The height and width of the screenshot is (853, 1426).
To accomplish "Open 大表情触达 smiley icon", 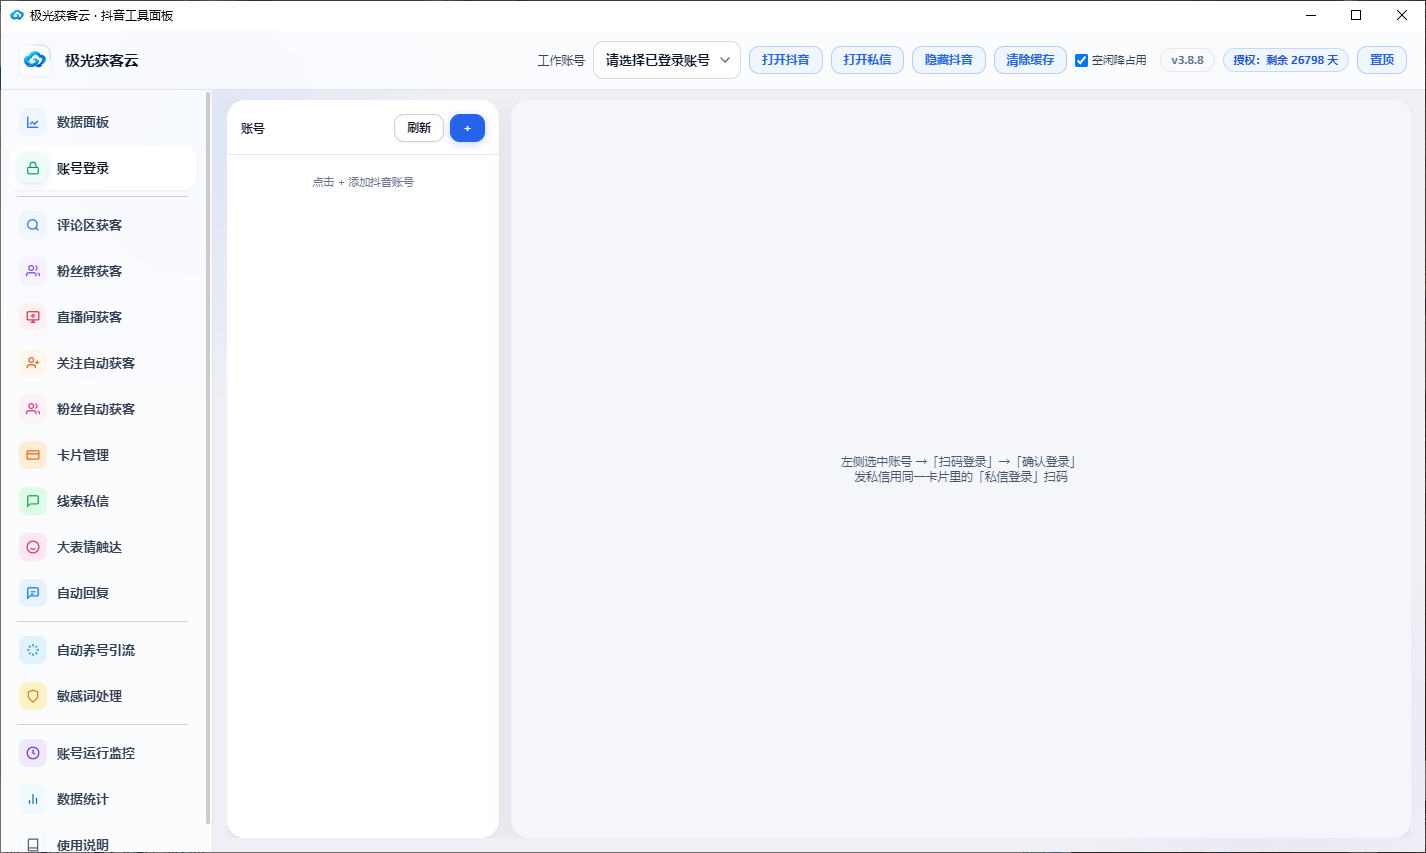I will 33,547.
